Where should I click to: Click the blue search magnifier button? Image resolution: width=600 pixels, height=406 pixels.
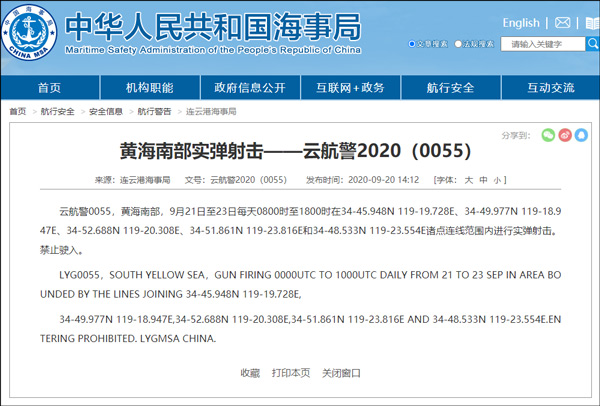tap(593, 44)
